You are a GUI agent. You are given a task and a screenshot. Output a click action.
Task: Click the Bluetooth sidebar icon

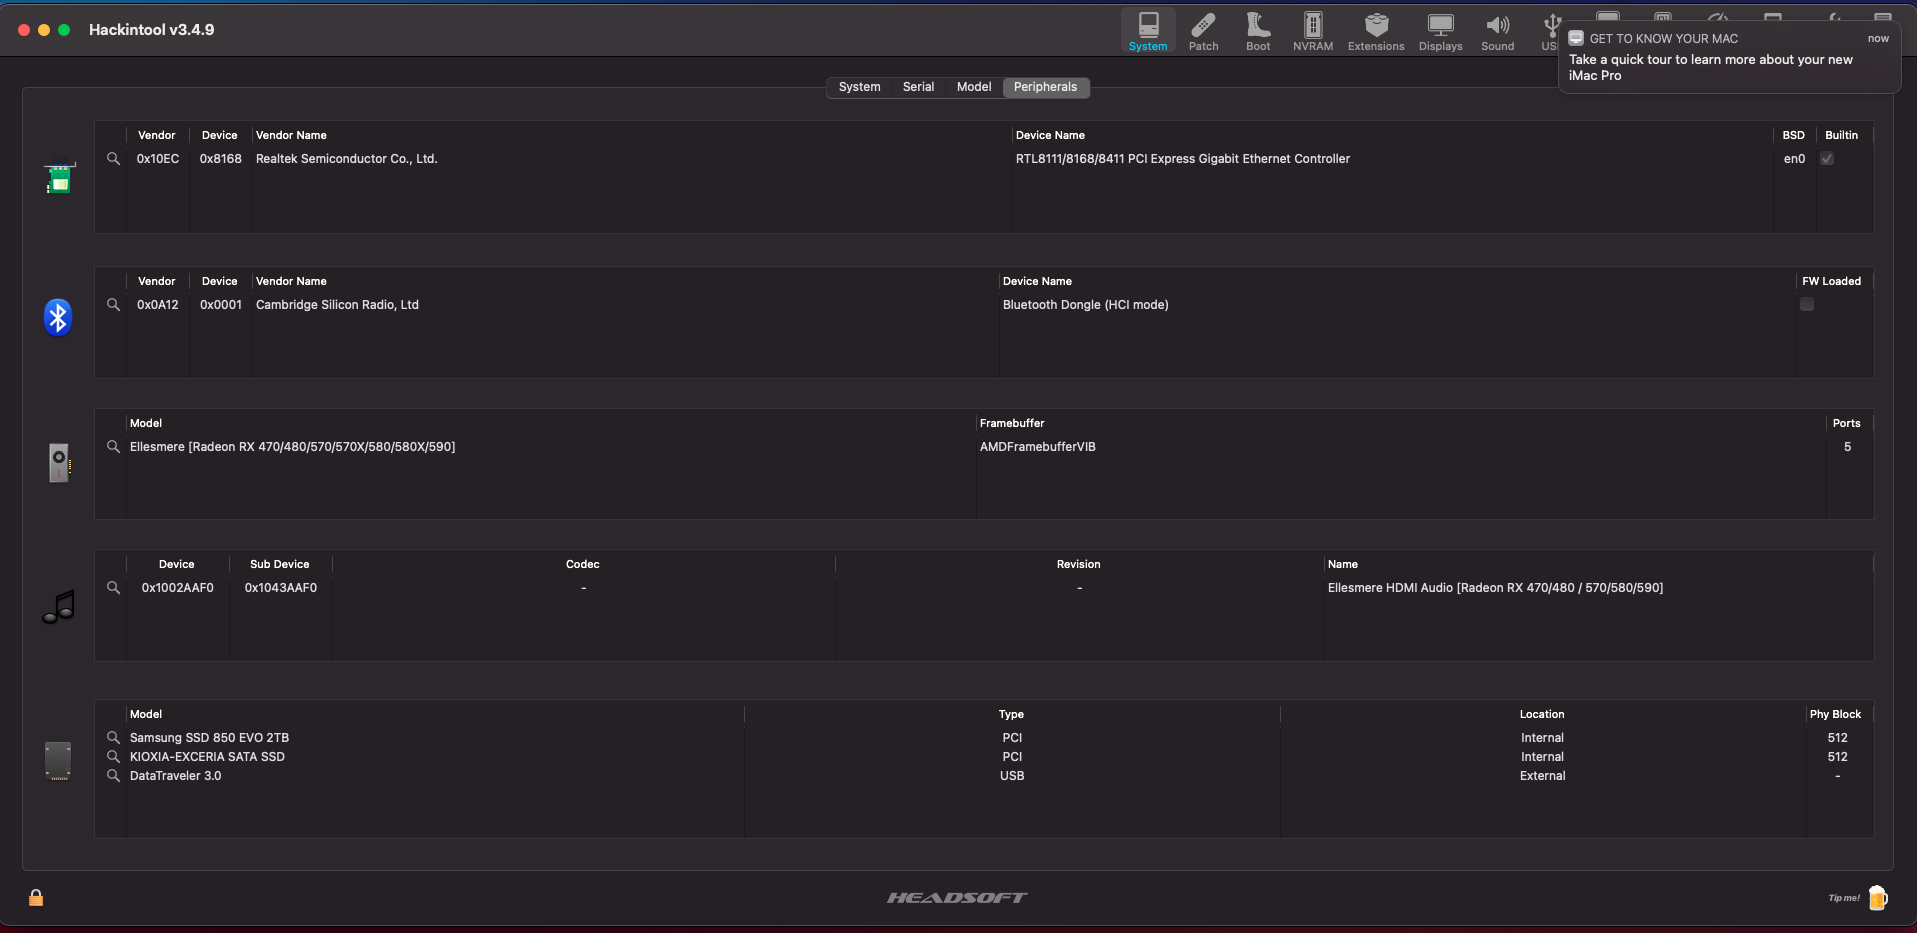[x=57, y=316]
